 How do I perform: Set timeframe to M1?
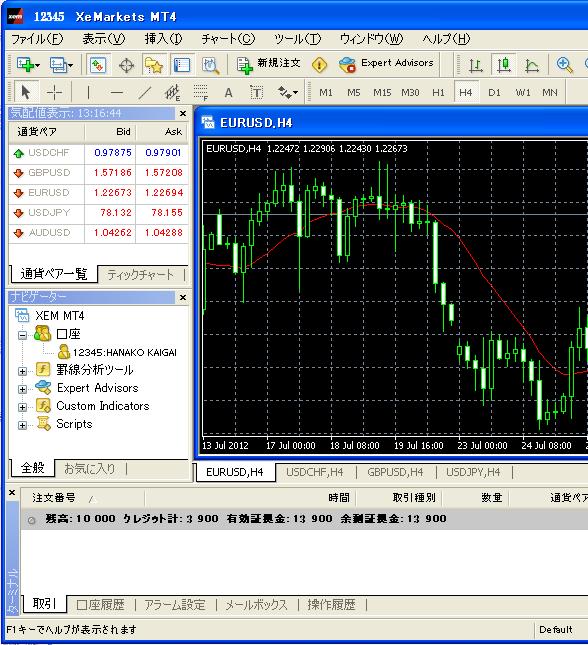point(326,93)
